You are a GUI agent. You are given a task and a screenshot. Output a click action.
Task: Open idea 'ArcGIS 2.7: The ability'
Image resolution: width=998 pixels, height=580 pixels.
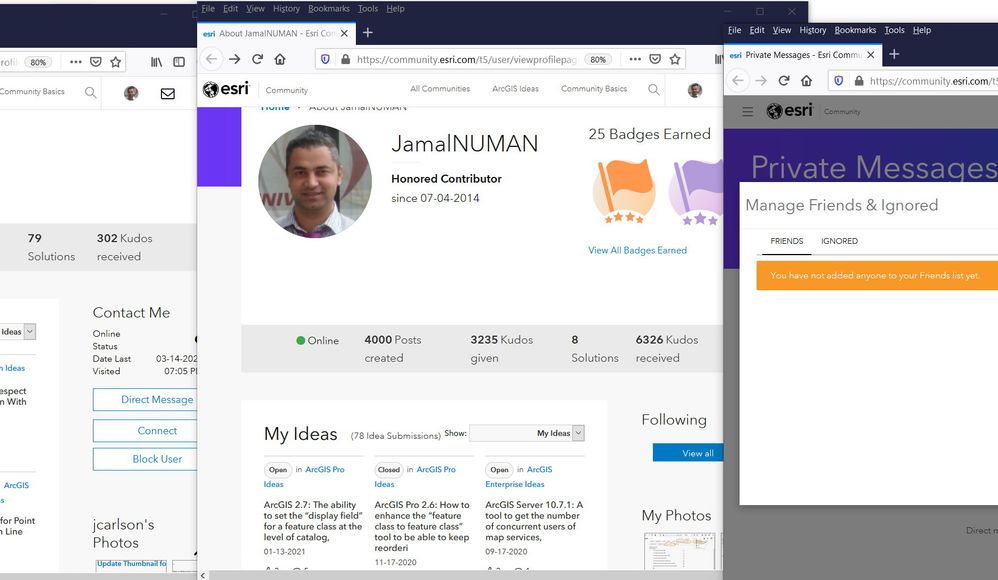click(313, 521)
